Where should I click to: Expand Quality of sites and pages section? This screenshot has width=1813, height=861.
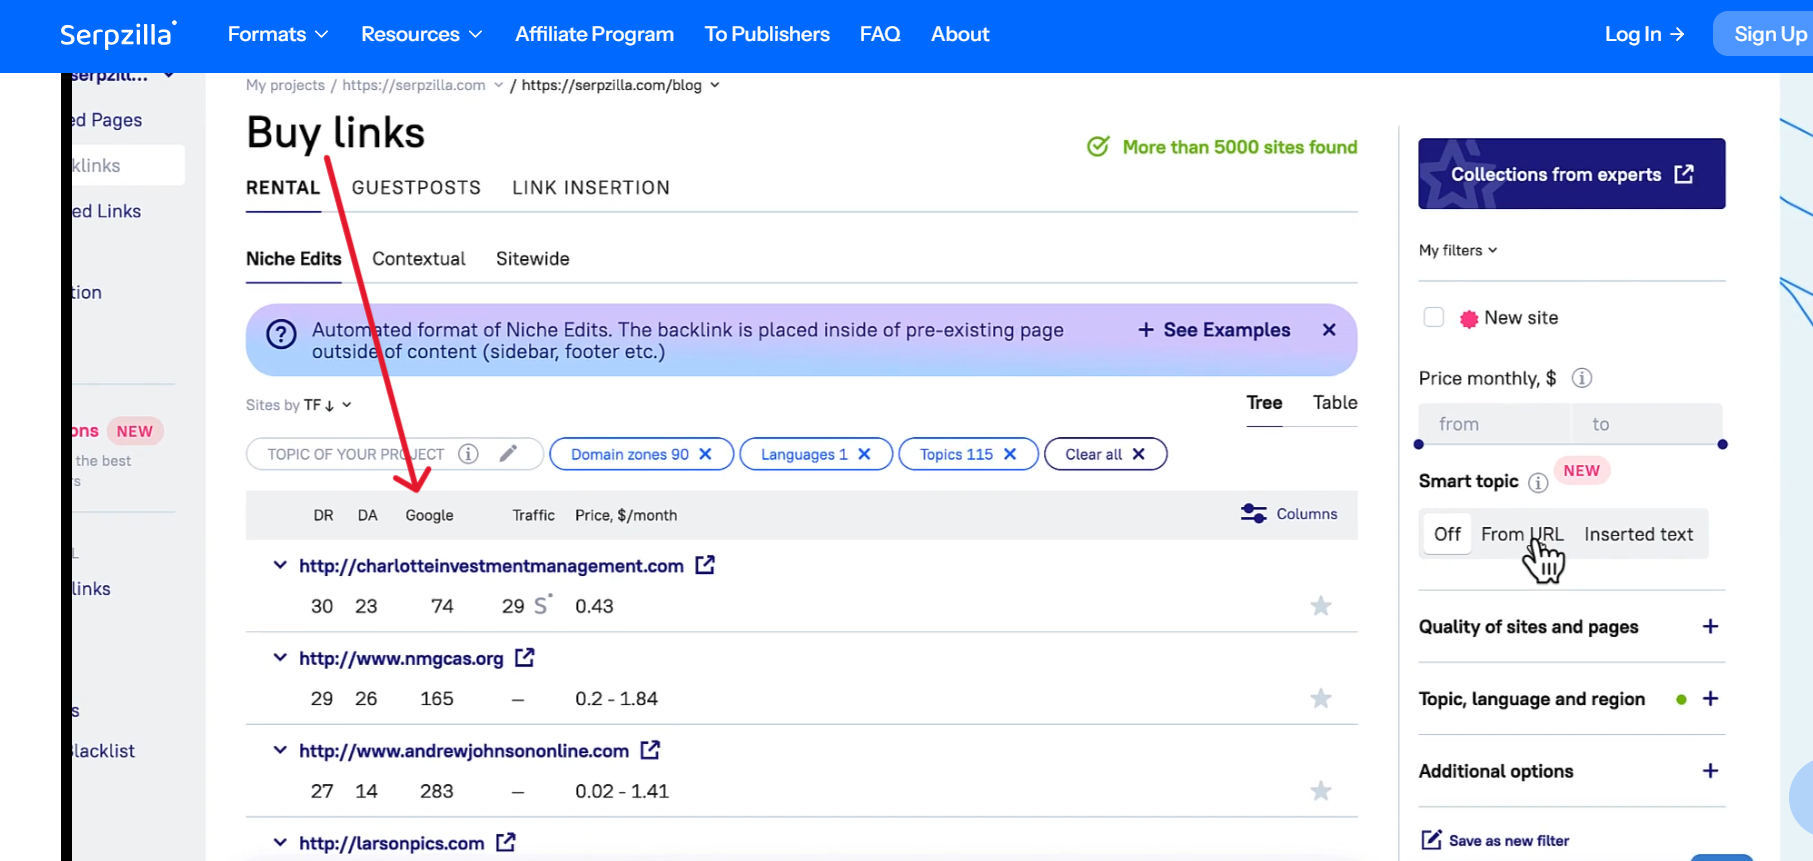[x=1711, y=626]
